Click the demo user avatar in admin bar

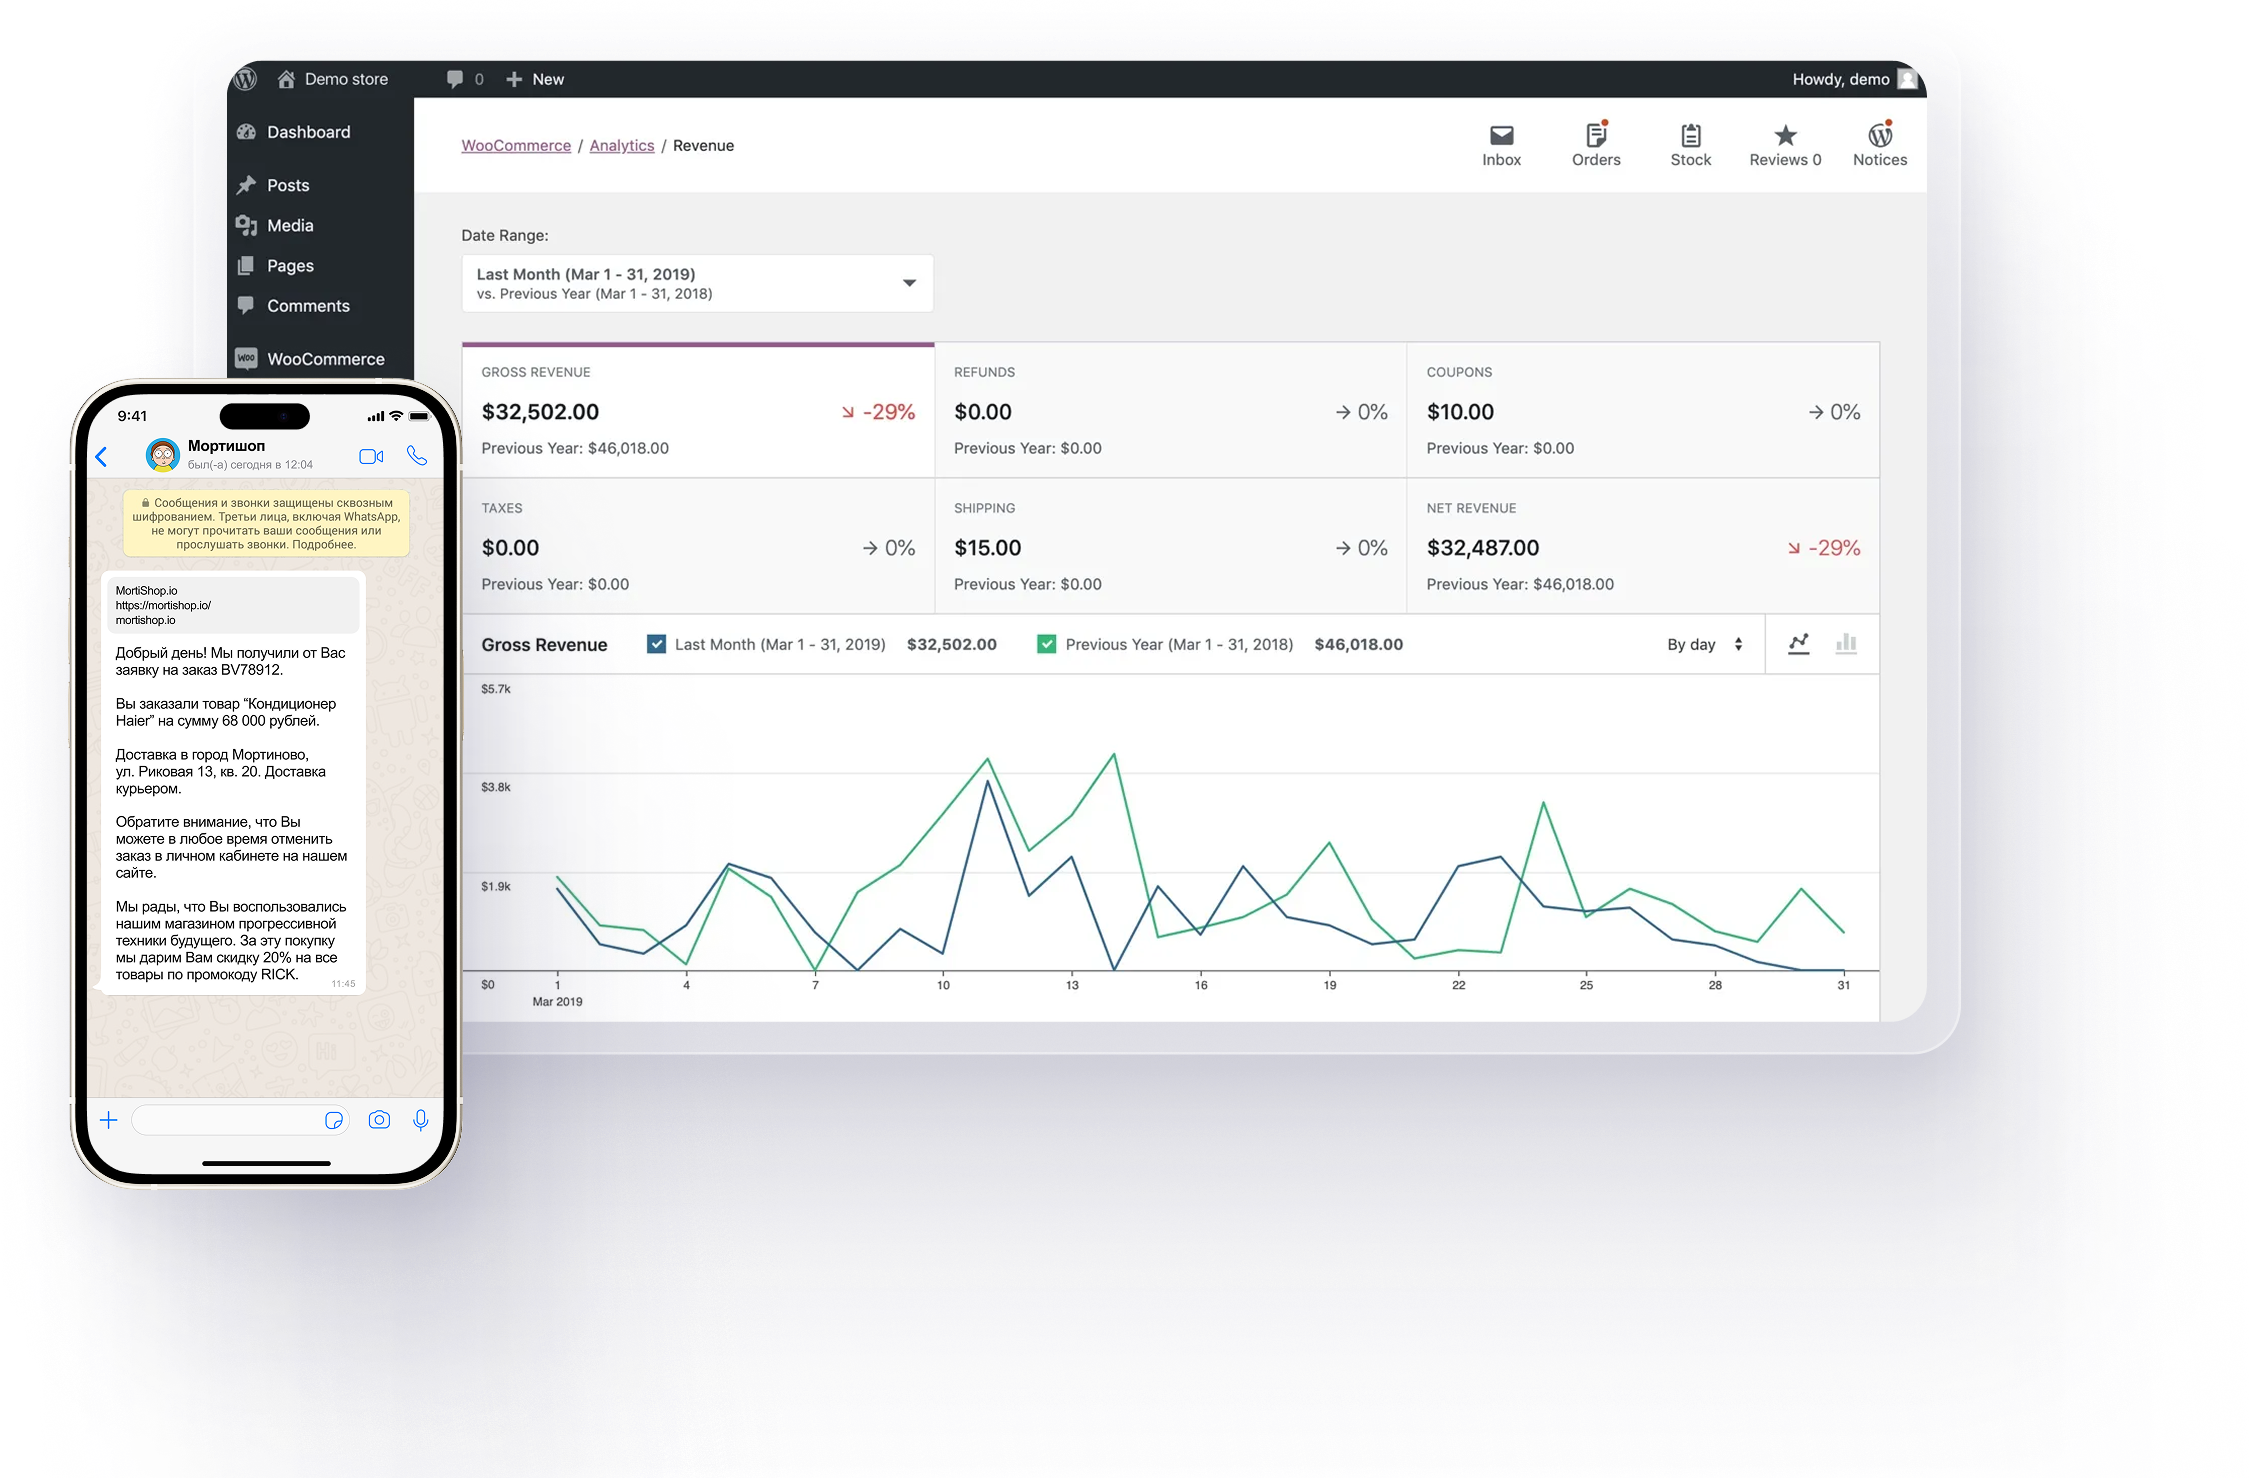click(x=1907, y=79)
